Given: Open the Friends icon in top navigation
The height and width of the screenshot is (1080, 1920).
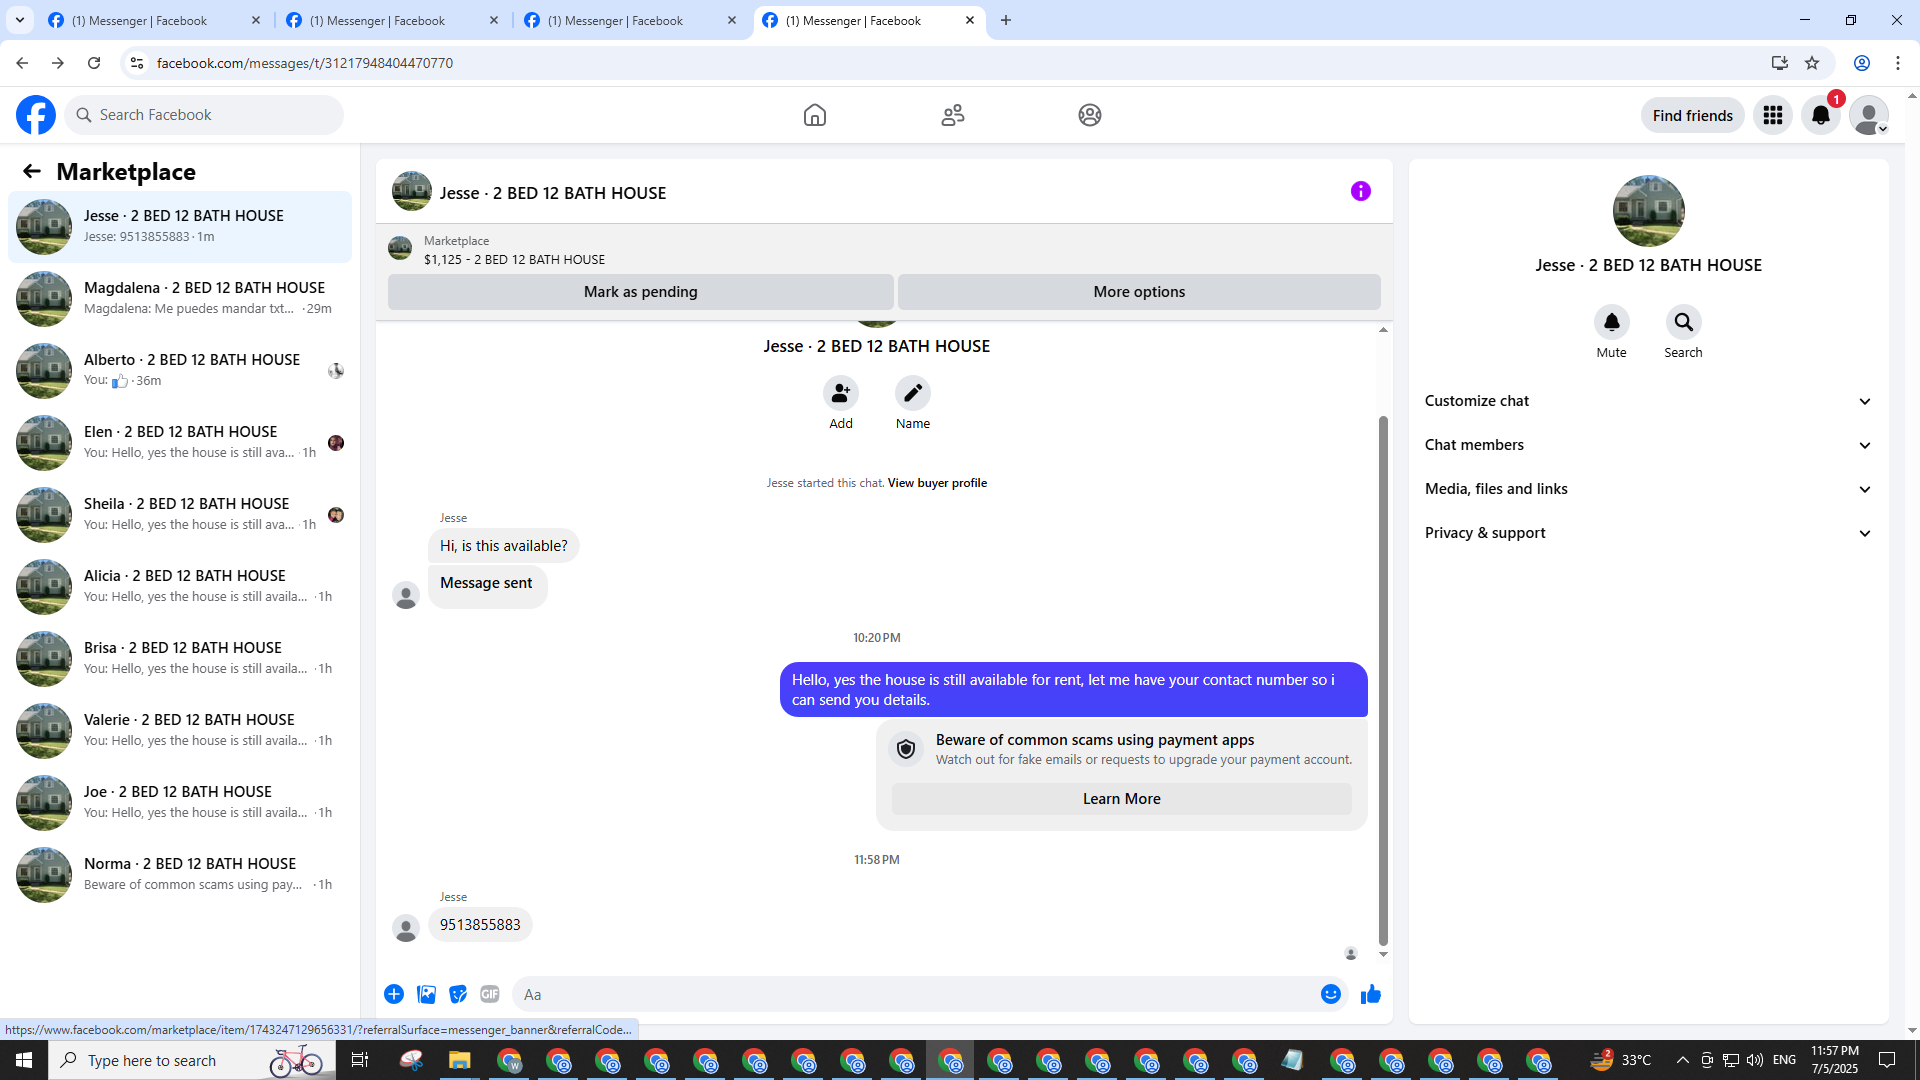Looking at the screenshot, I should (x=952, y=115).
